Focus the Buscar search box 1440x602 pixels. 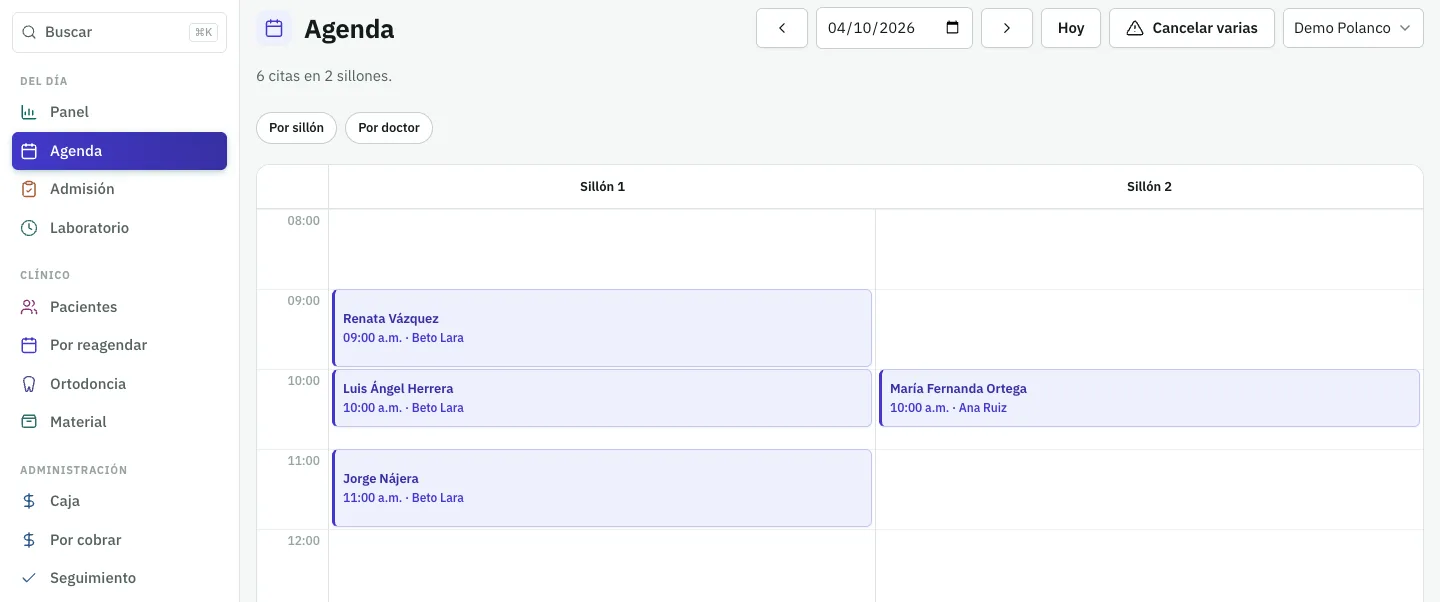click(x=119, y=32)
